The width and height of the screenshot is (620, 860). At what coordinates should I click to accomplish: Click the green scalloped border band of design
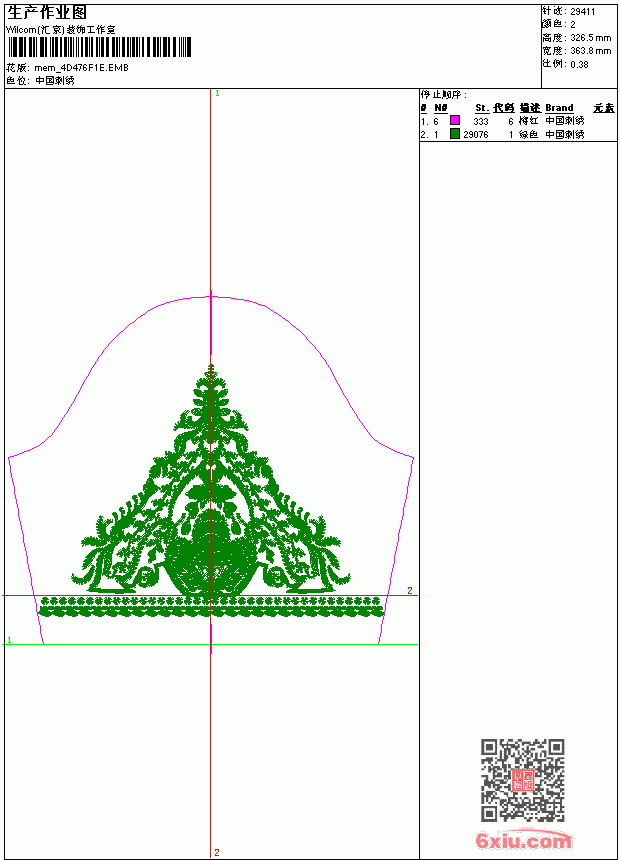point(211,607)
